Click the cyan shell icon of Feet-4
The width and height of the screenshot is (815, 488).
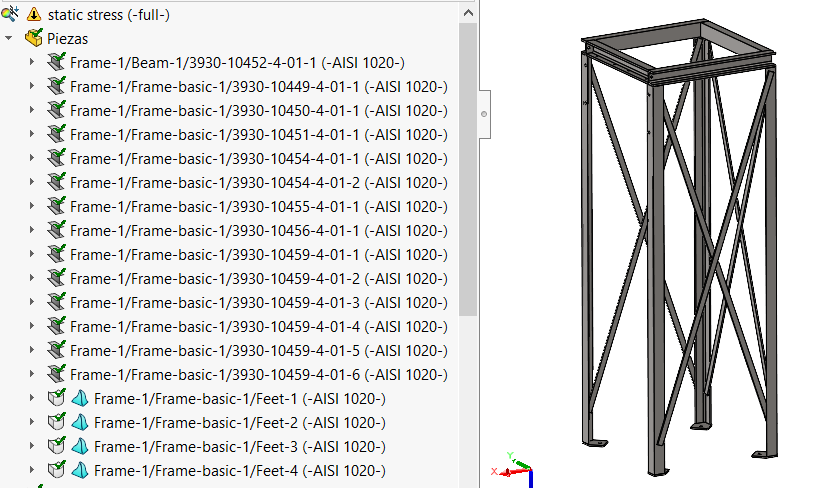coord(80,470)
